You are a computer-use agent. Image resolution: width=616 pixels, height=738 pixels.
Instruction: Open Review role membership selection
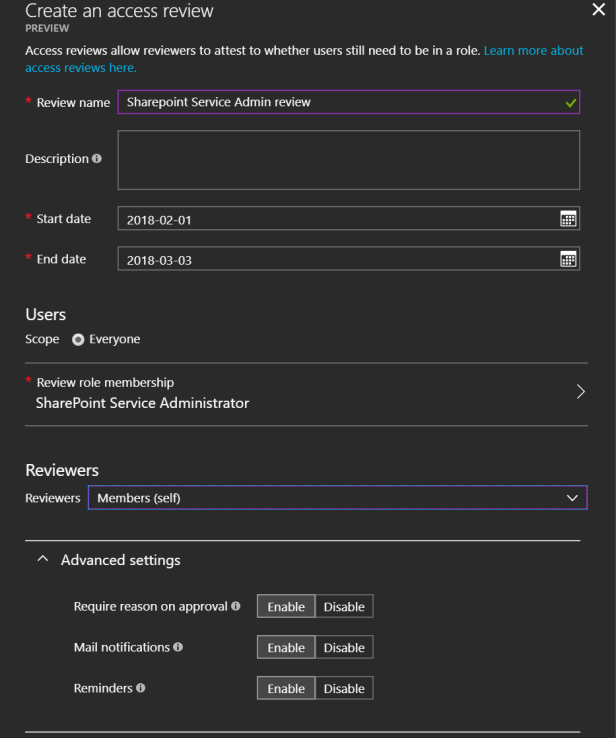tap(306, 393)
